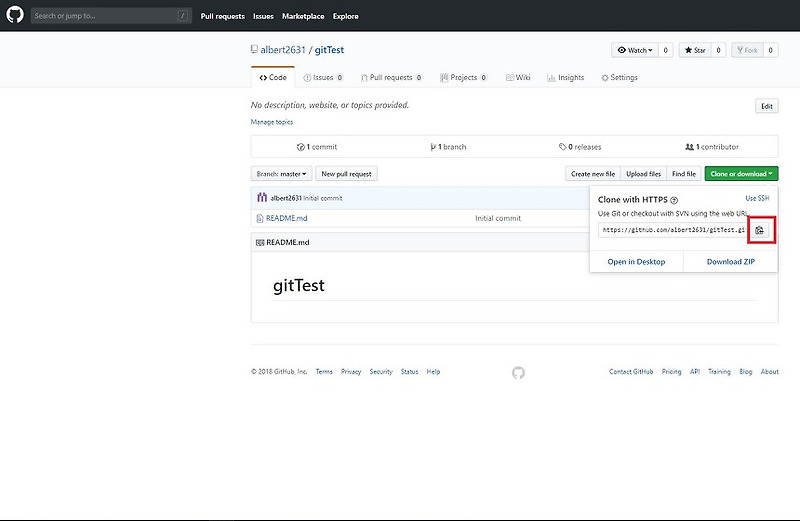Screen dimensions: 800x521
Task: Open Issues in top navigation
Action: tap(263, 16)
